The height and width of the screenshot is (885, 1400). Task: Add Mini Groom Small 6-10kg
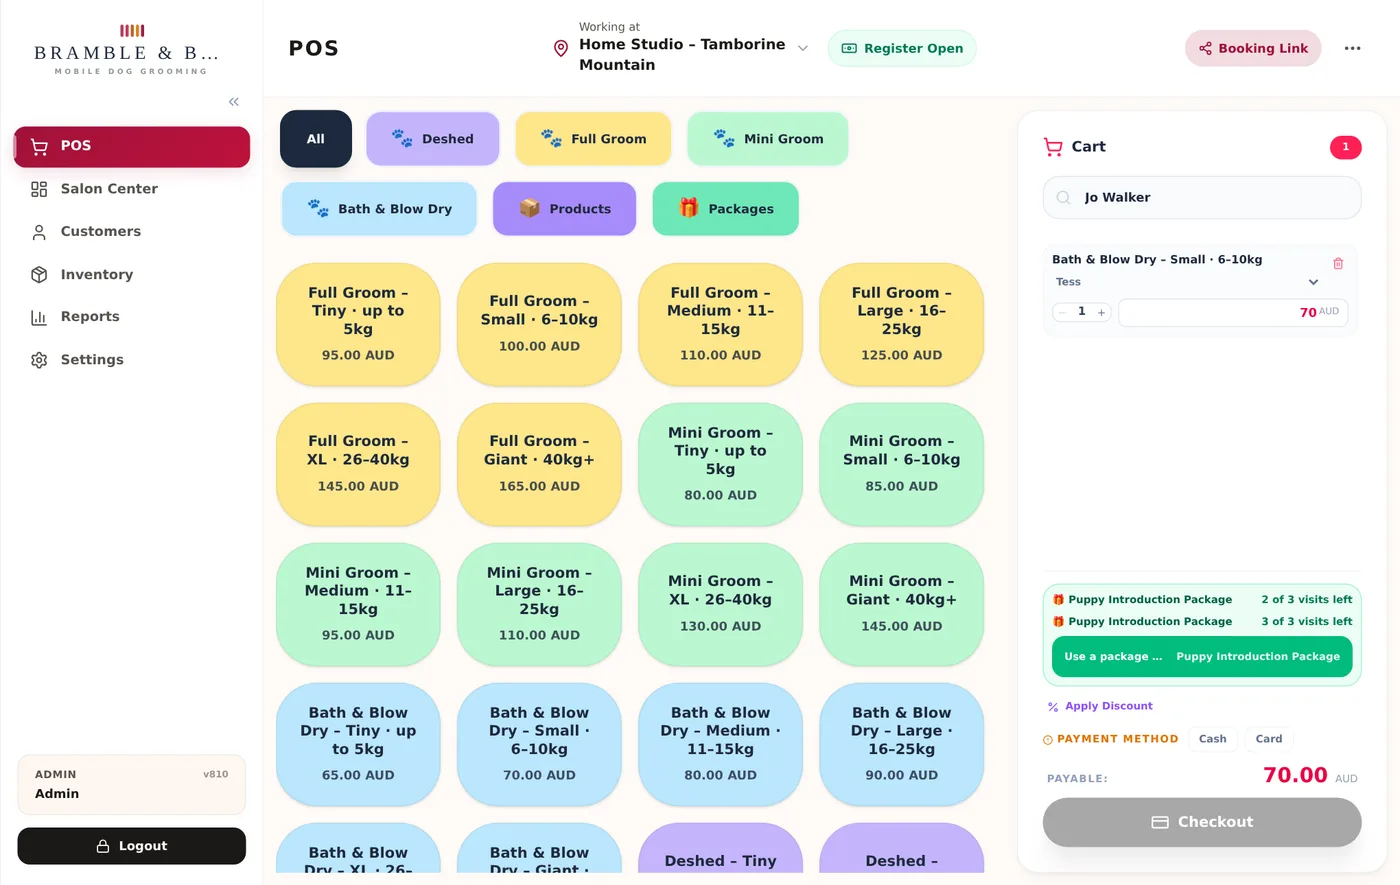[x=901, y=464]
